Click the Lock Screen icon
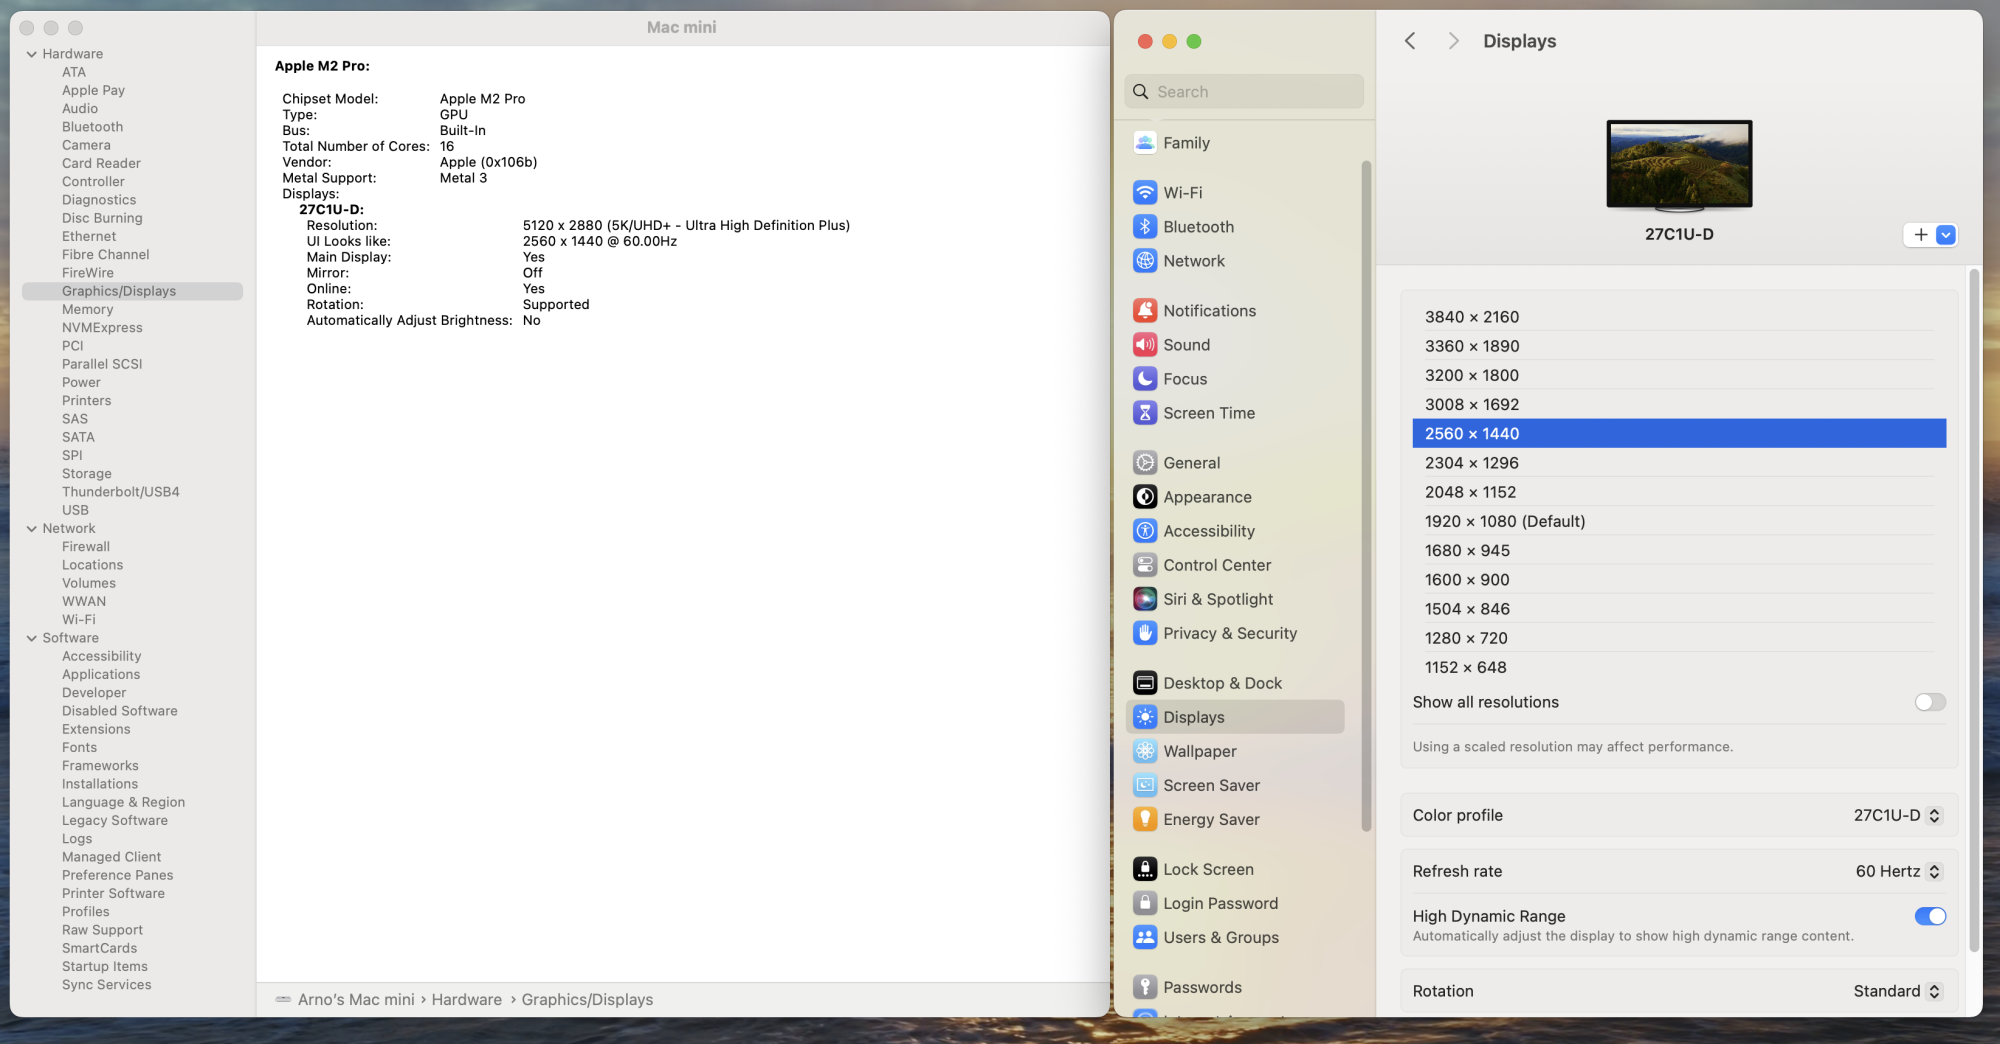 [1145, 869]
